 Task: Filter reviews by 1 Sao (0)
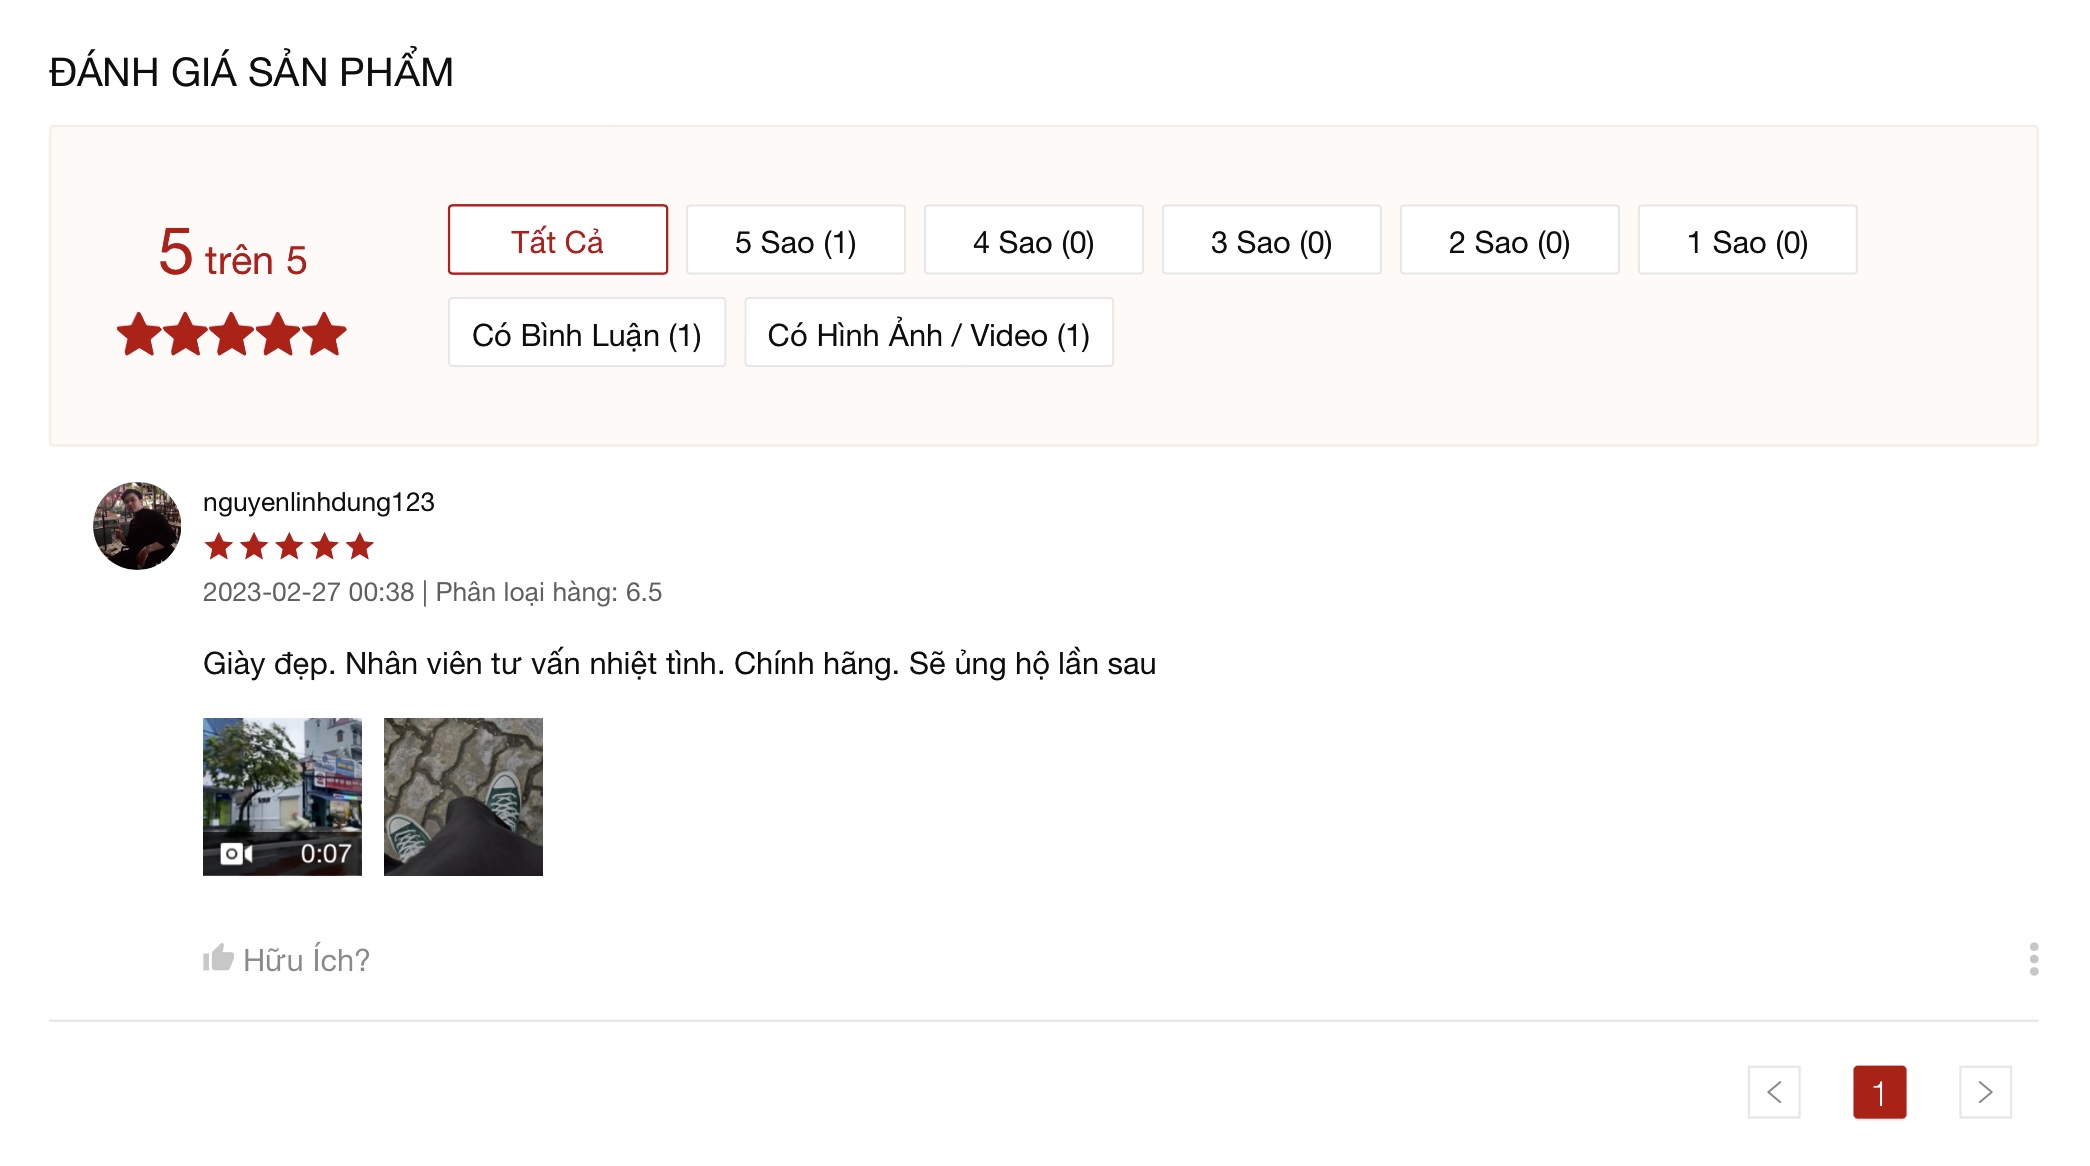coord(1748,240)
